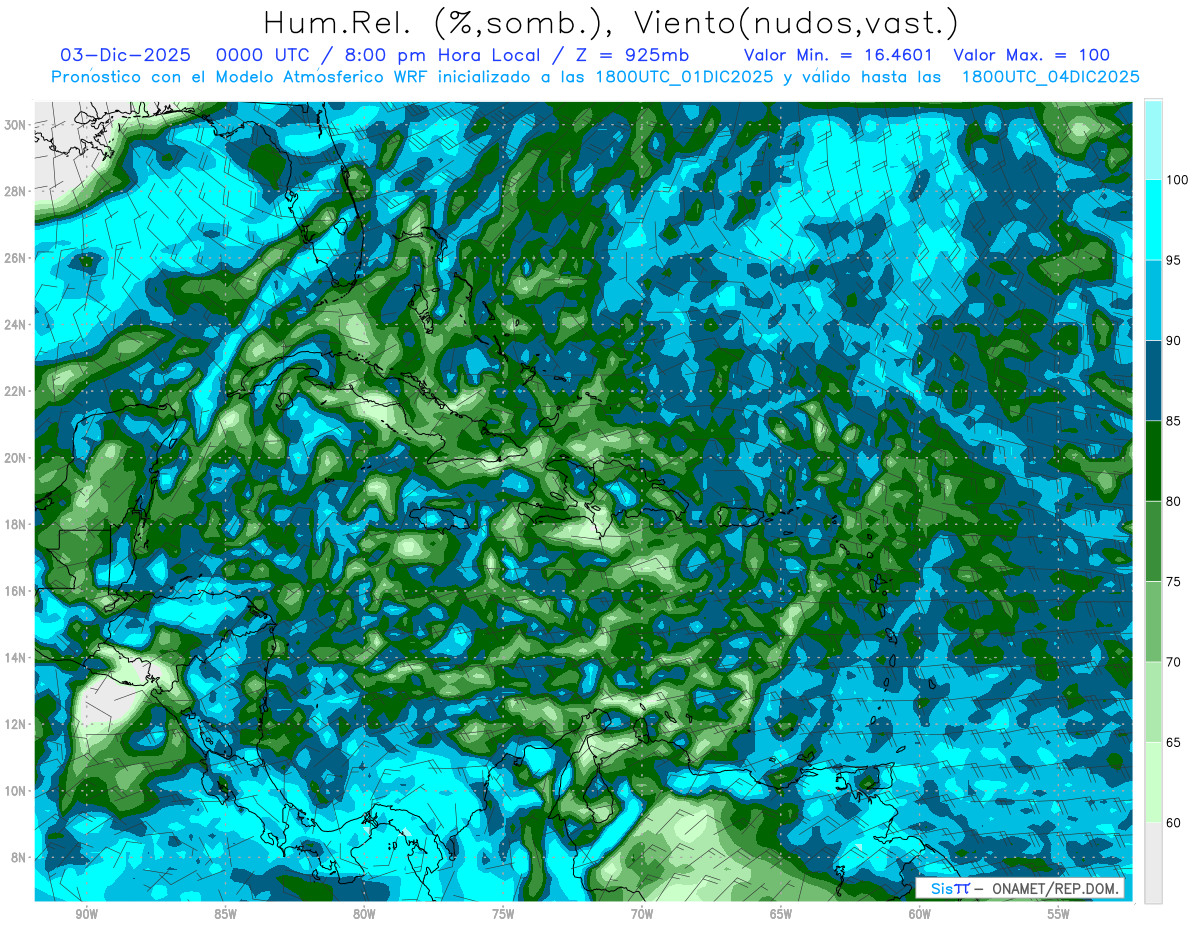
Task: Click the 28N latitude label
Action: 16,191
